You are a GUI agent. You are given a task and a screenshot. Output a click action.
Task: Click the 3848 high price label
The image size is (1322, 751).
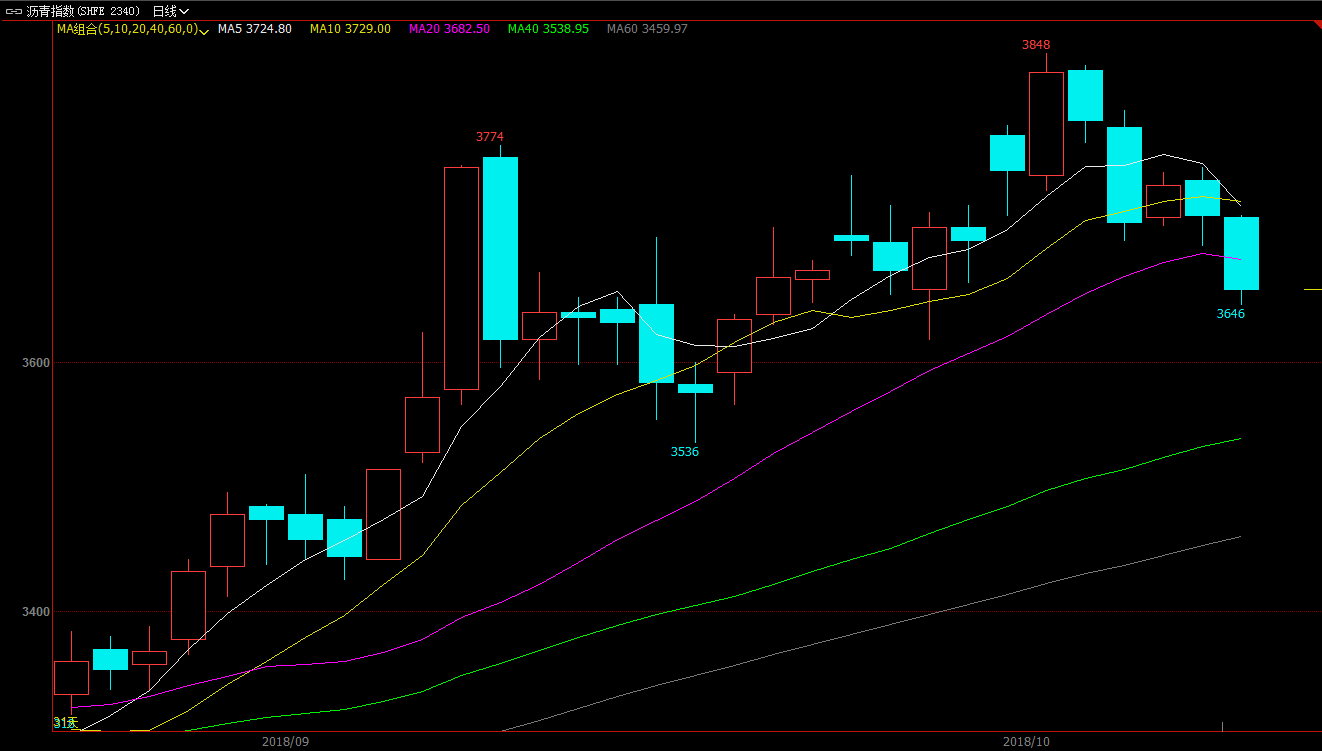tap(1036, 45)
